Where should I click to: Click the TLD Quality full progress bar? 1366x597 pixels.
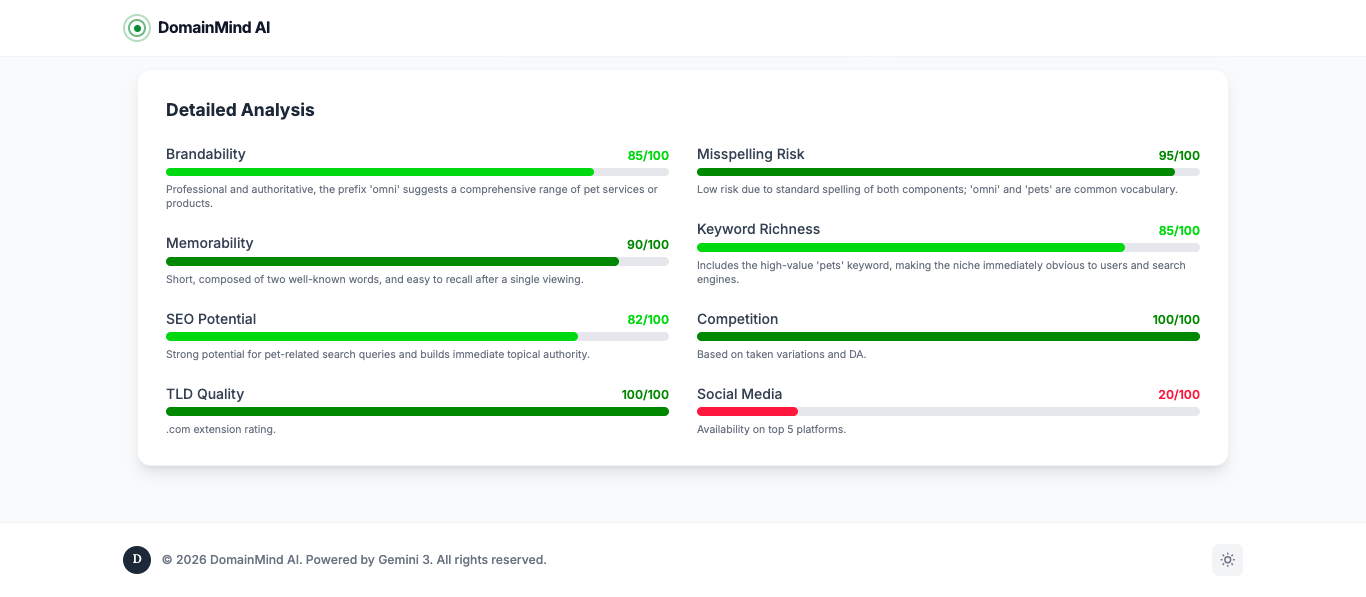tap(417, 412)
